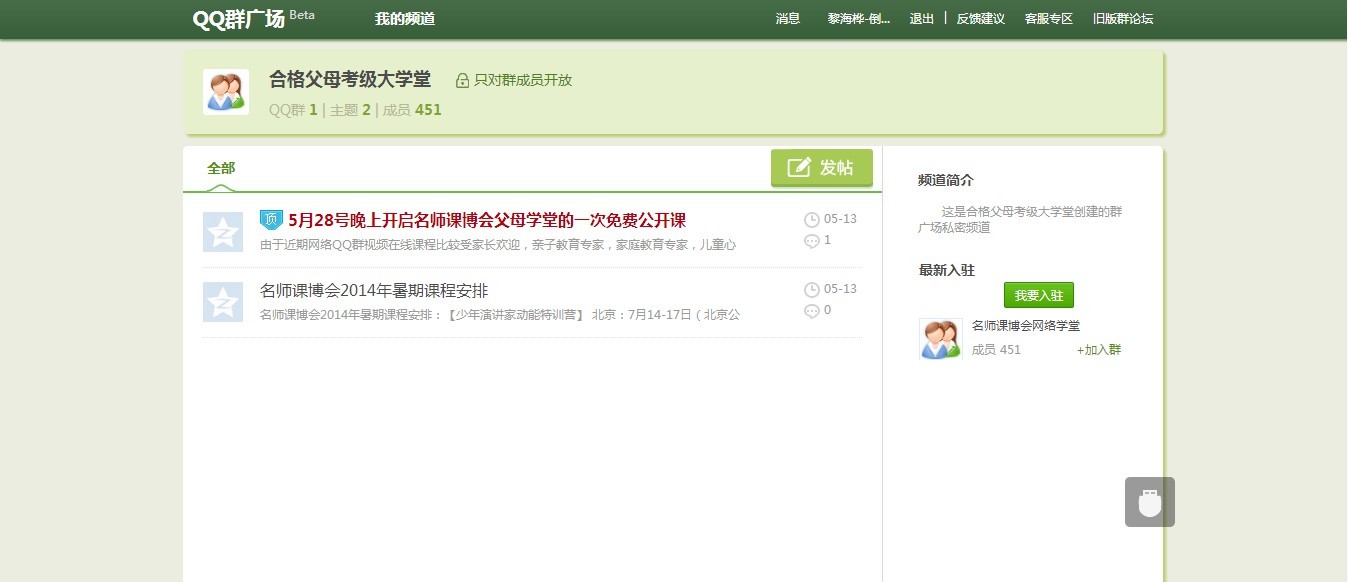Click the 名师课博会网络学堂 group avatar
The width and height of the screenshot is (1348, 582).
click(x=940, y=339)
